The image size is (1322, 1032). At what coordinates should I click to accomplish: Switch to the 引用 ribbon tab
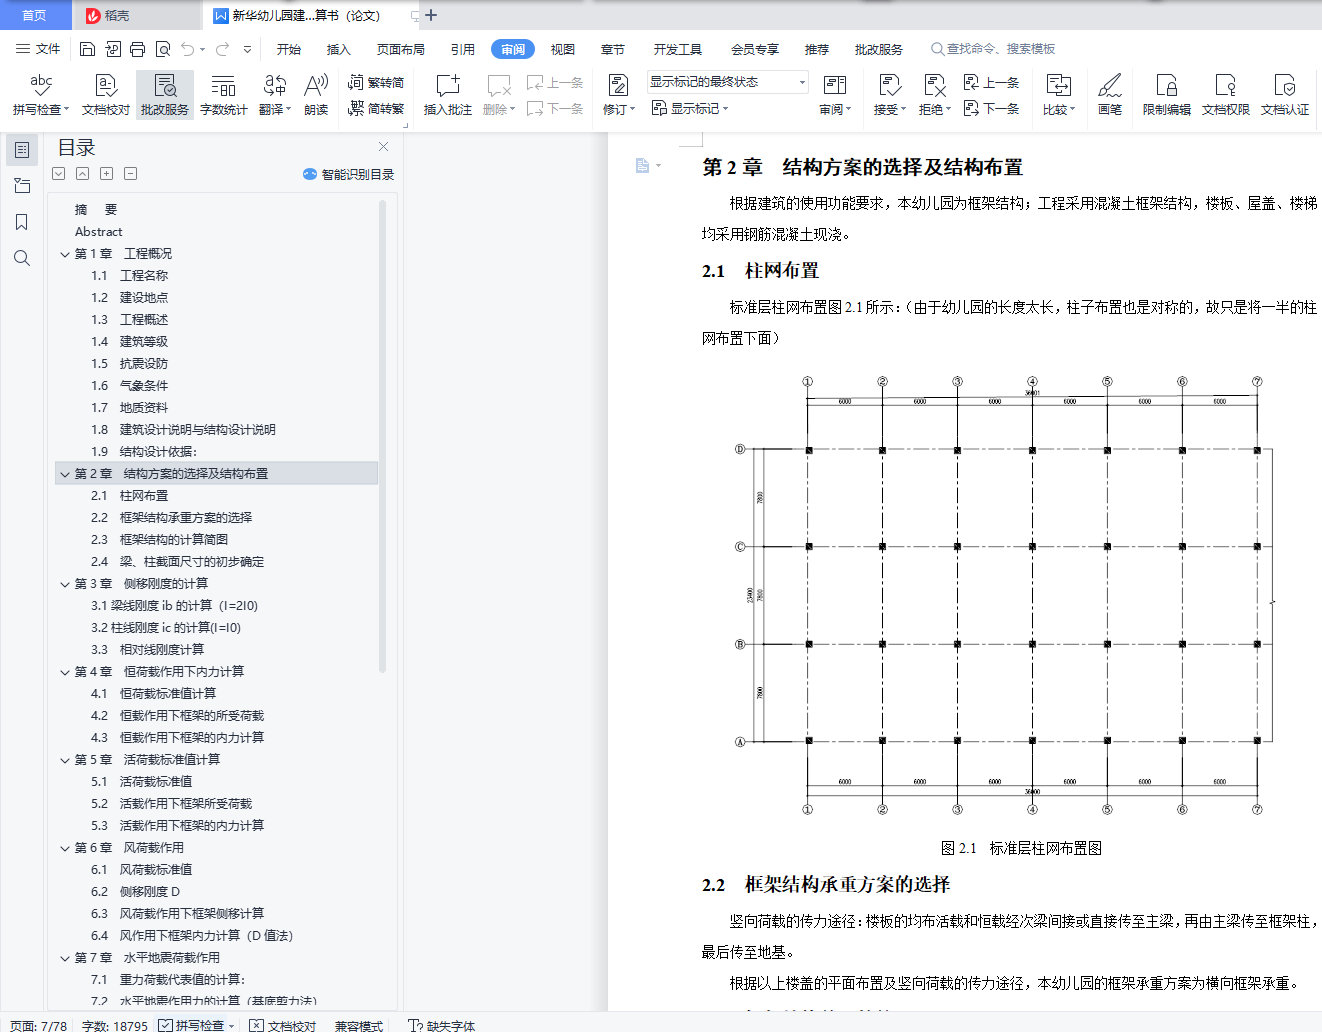coord(463,49)
